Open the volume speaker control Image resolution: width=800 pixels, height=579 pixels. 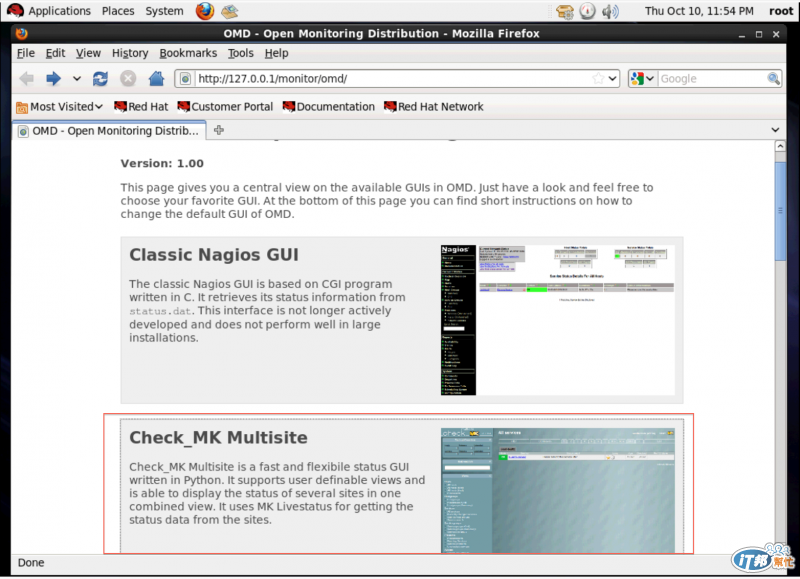(610, 11)
